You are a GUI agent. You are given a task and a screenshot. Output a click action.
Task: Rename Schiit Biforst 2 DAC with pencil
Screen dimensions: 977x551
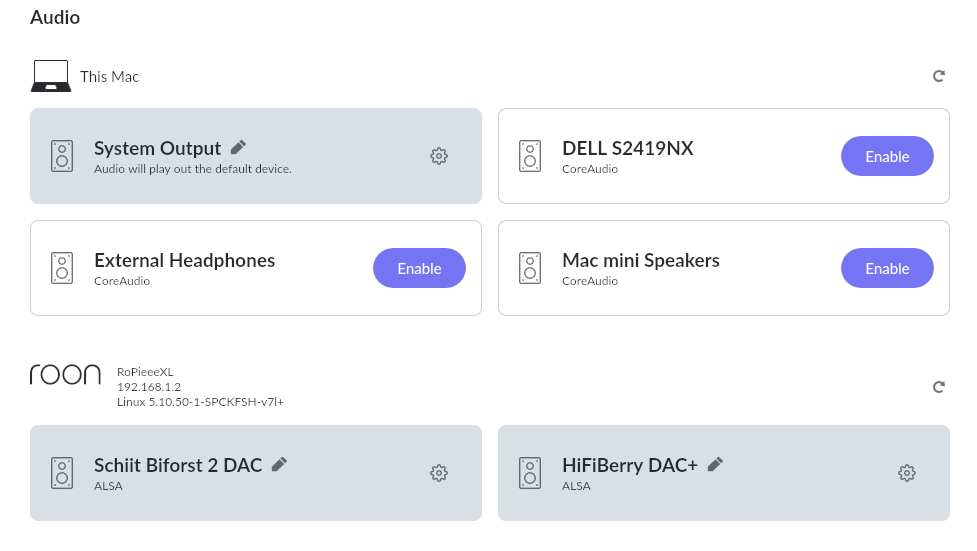tap(279, 464)
